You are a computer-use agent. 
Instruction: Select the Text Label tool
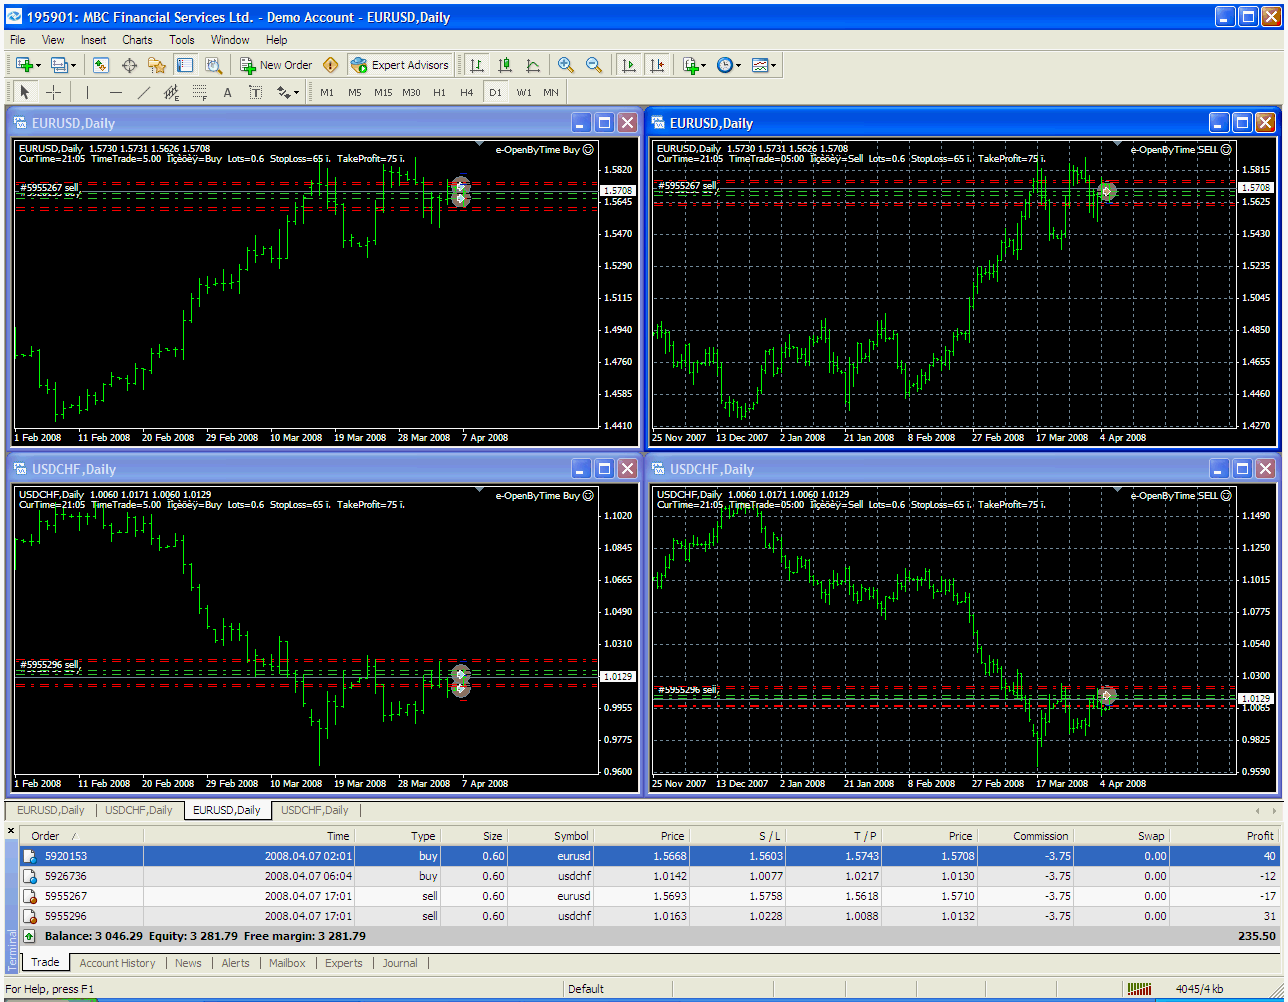tap(255, 92)
